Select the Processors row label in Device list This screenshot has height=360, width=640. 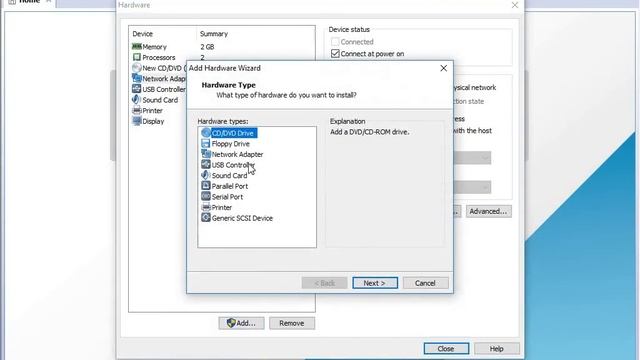[x=159, y=58]
